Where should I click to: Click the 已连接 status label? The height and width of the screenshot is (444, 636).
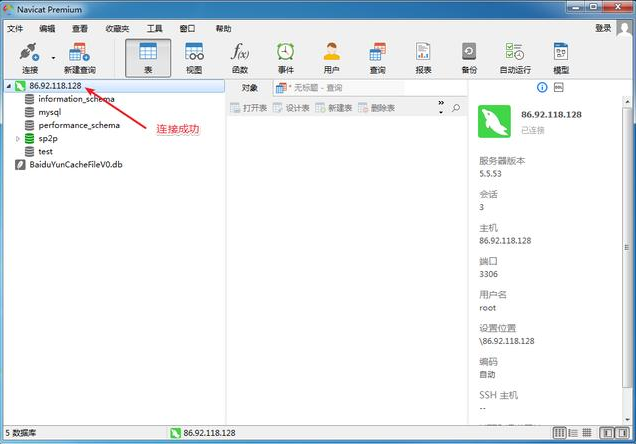click(x=533, y=131)
